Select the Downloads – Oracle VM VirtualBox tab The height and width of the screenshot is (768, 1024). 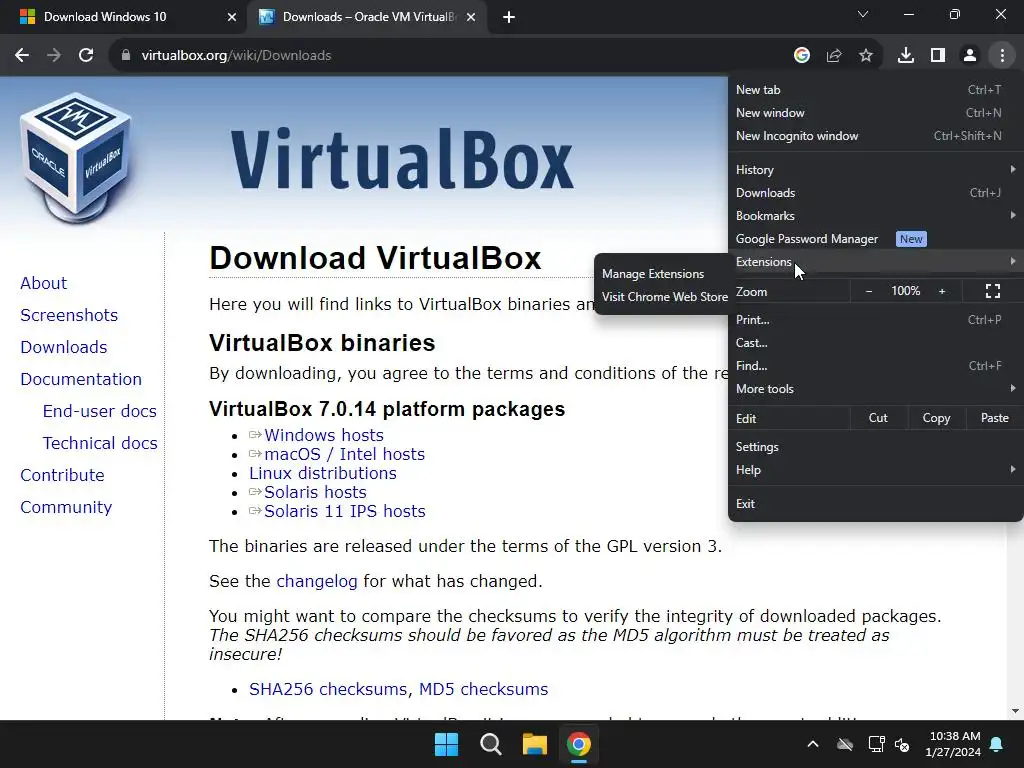(x=367, y=17)
